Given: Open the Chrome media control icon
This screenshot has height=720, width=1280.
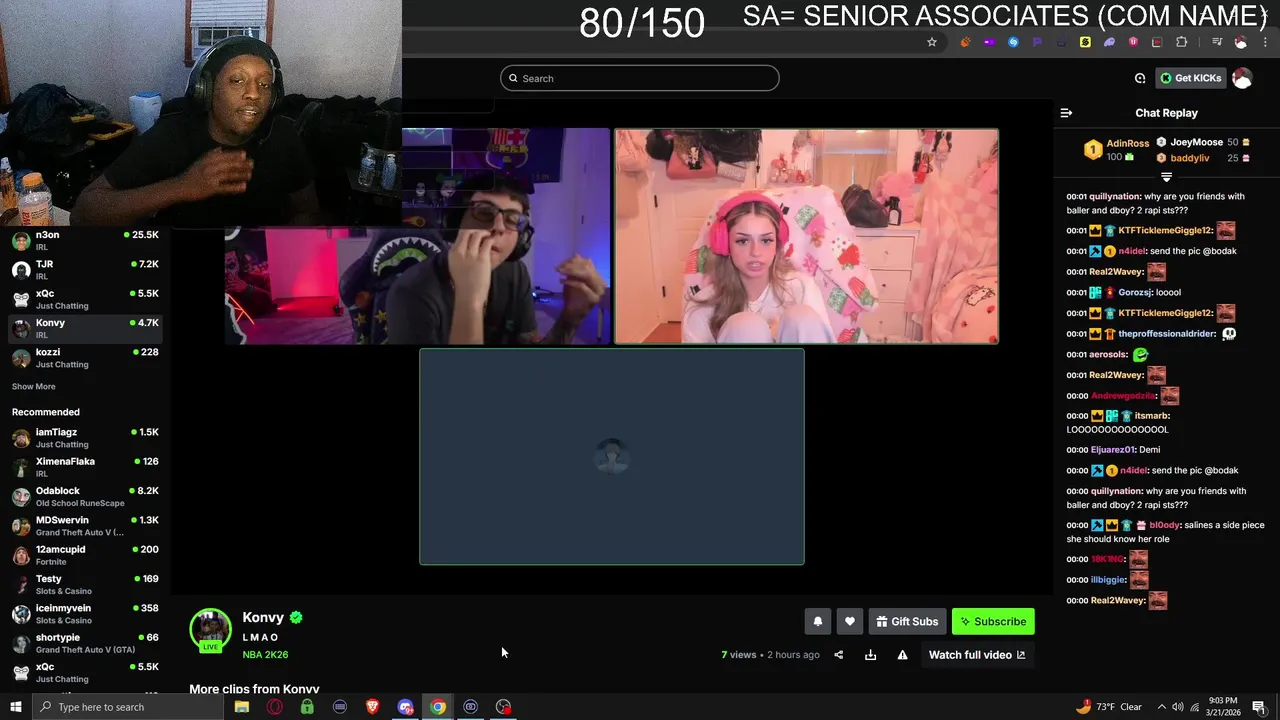Looking at the screenshot, I should coord(1217,42).
